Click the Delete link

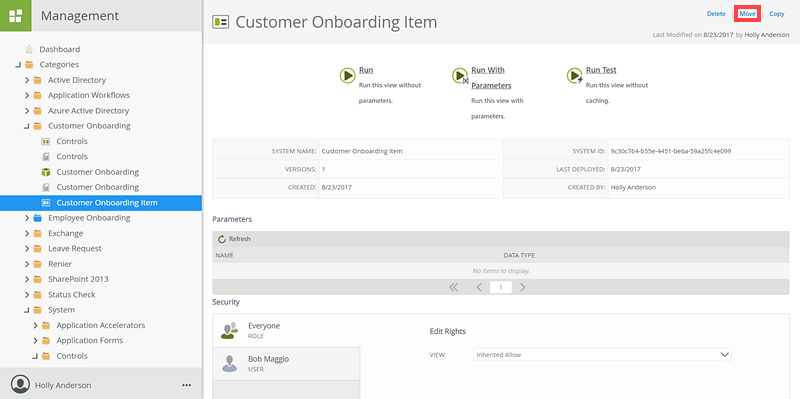716,14
